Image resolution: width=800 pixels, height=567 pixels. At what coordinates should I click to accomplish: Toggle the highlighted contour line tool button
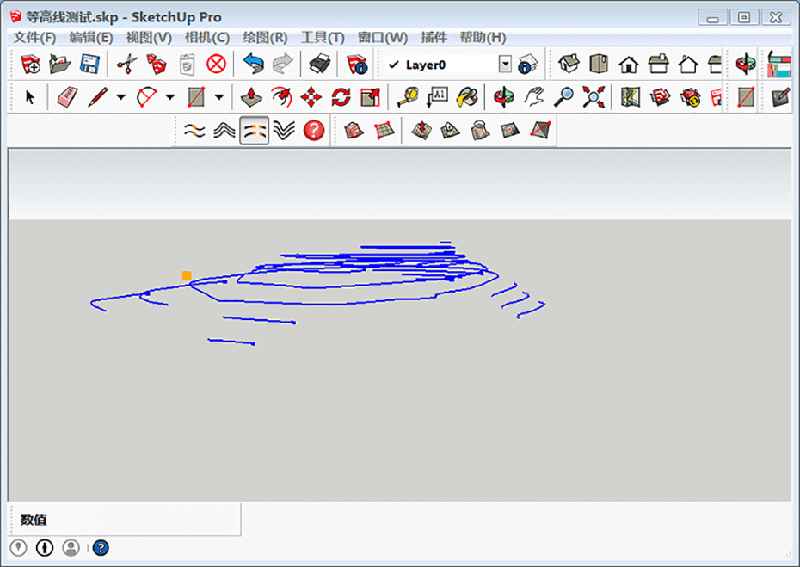(x=254, y=130)
